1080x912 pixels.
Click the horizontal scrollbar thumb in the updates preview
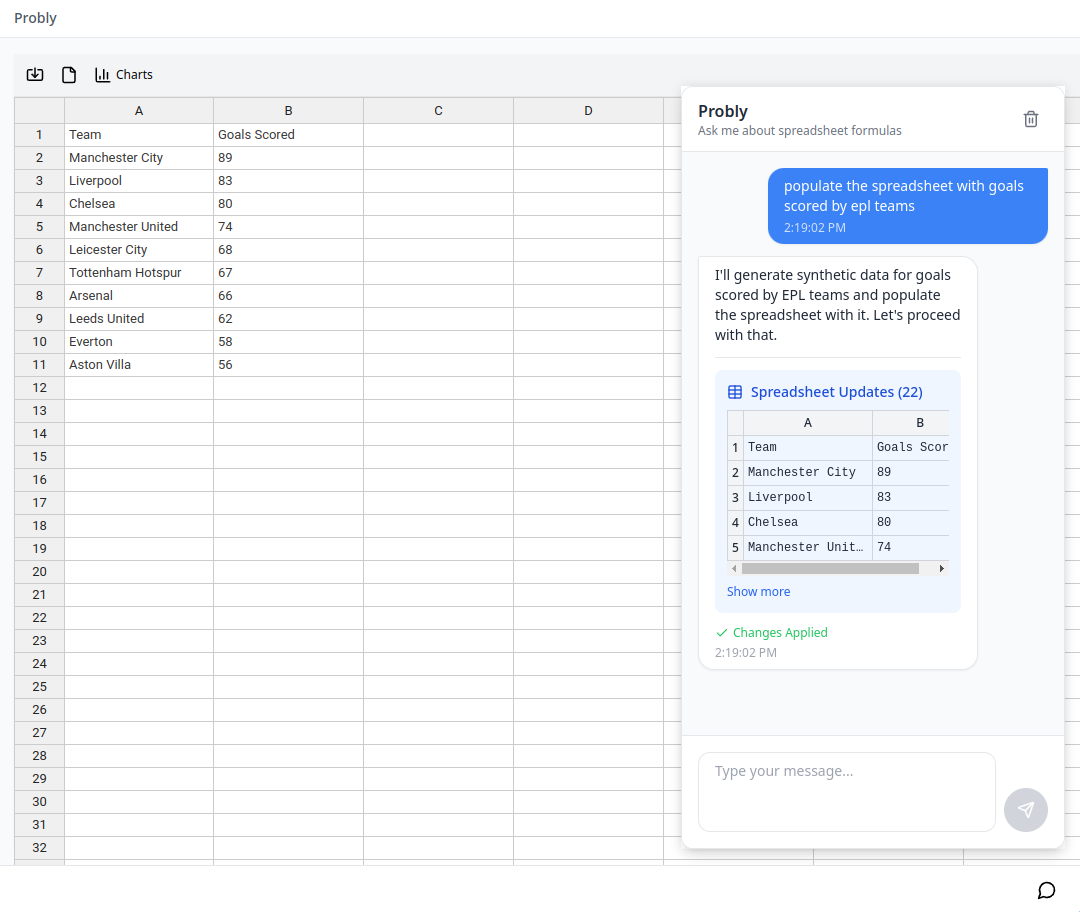pyautogui.click(x=830, y=568)
